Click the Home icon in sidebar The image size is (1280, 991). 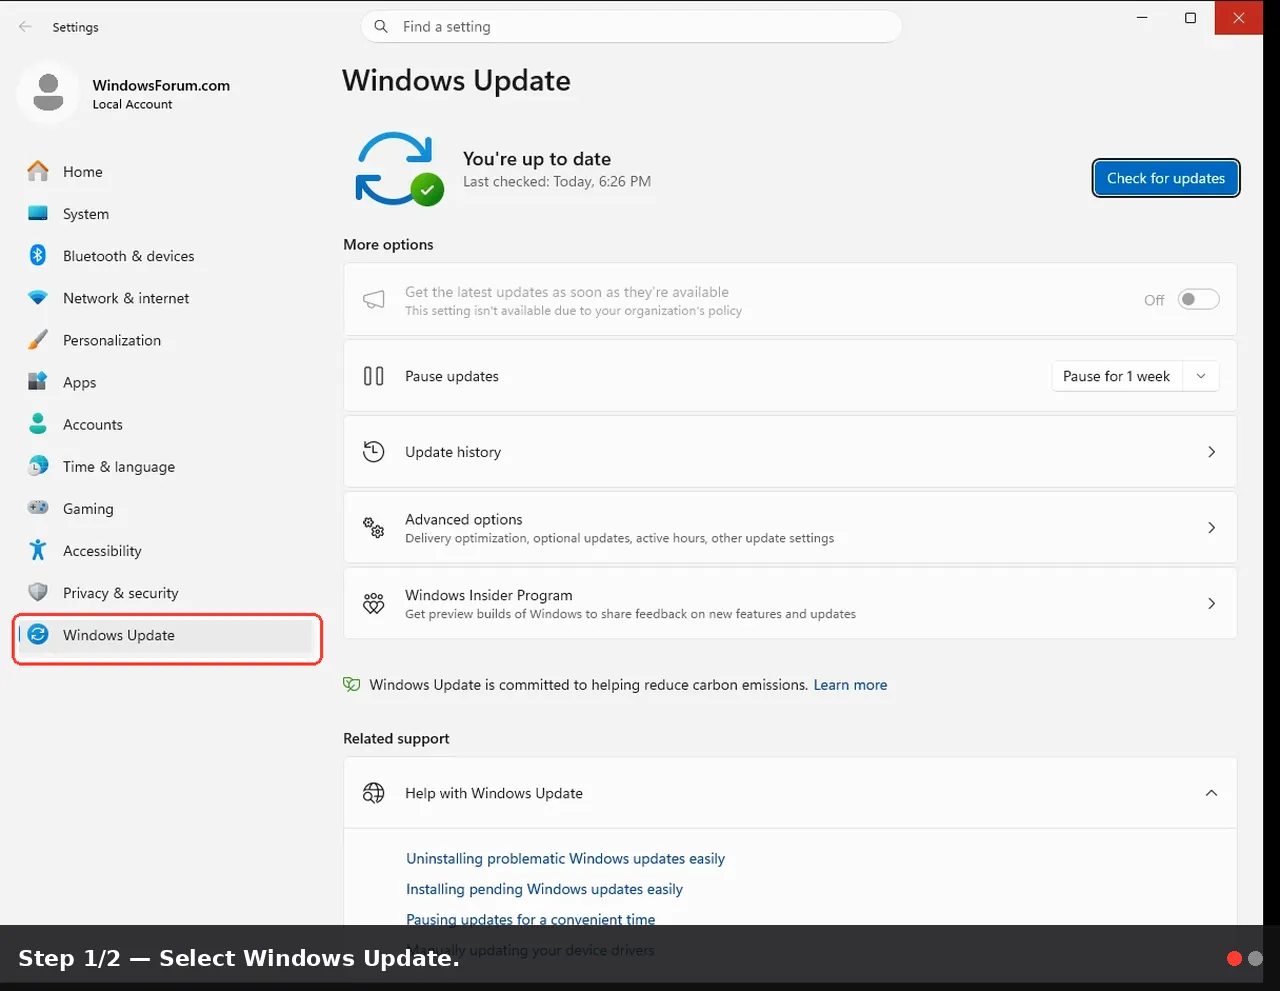coord(38,171)
